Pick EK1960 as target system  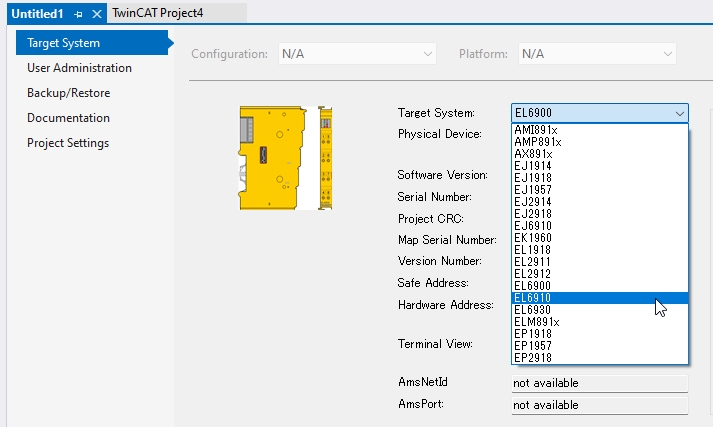coord(600,238)
